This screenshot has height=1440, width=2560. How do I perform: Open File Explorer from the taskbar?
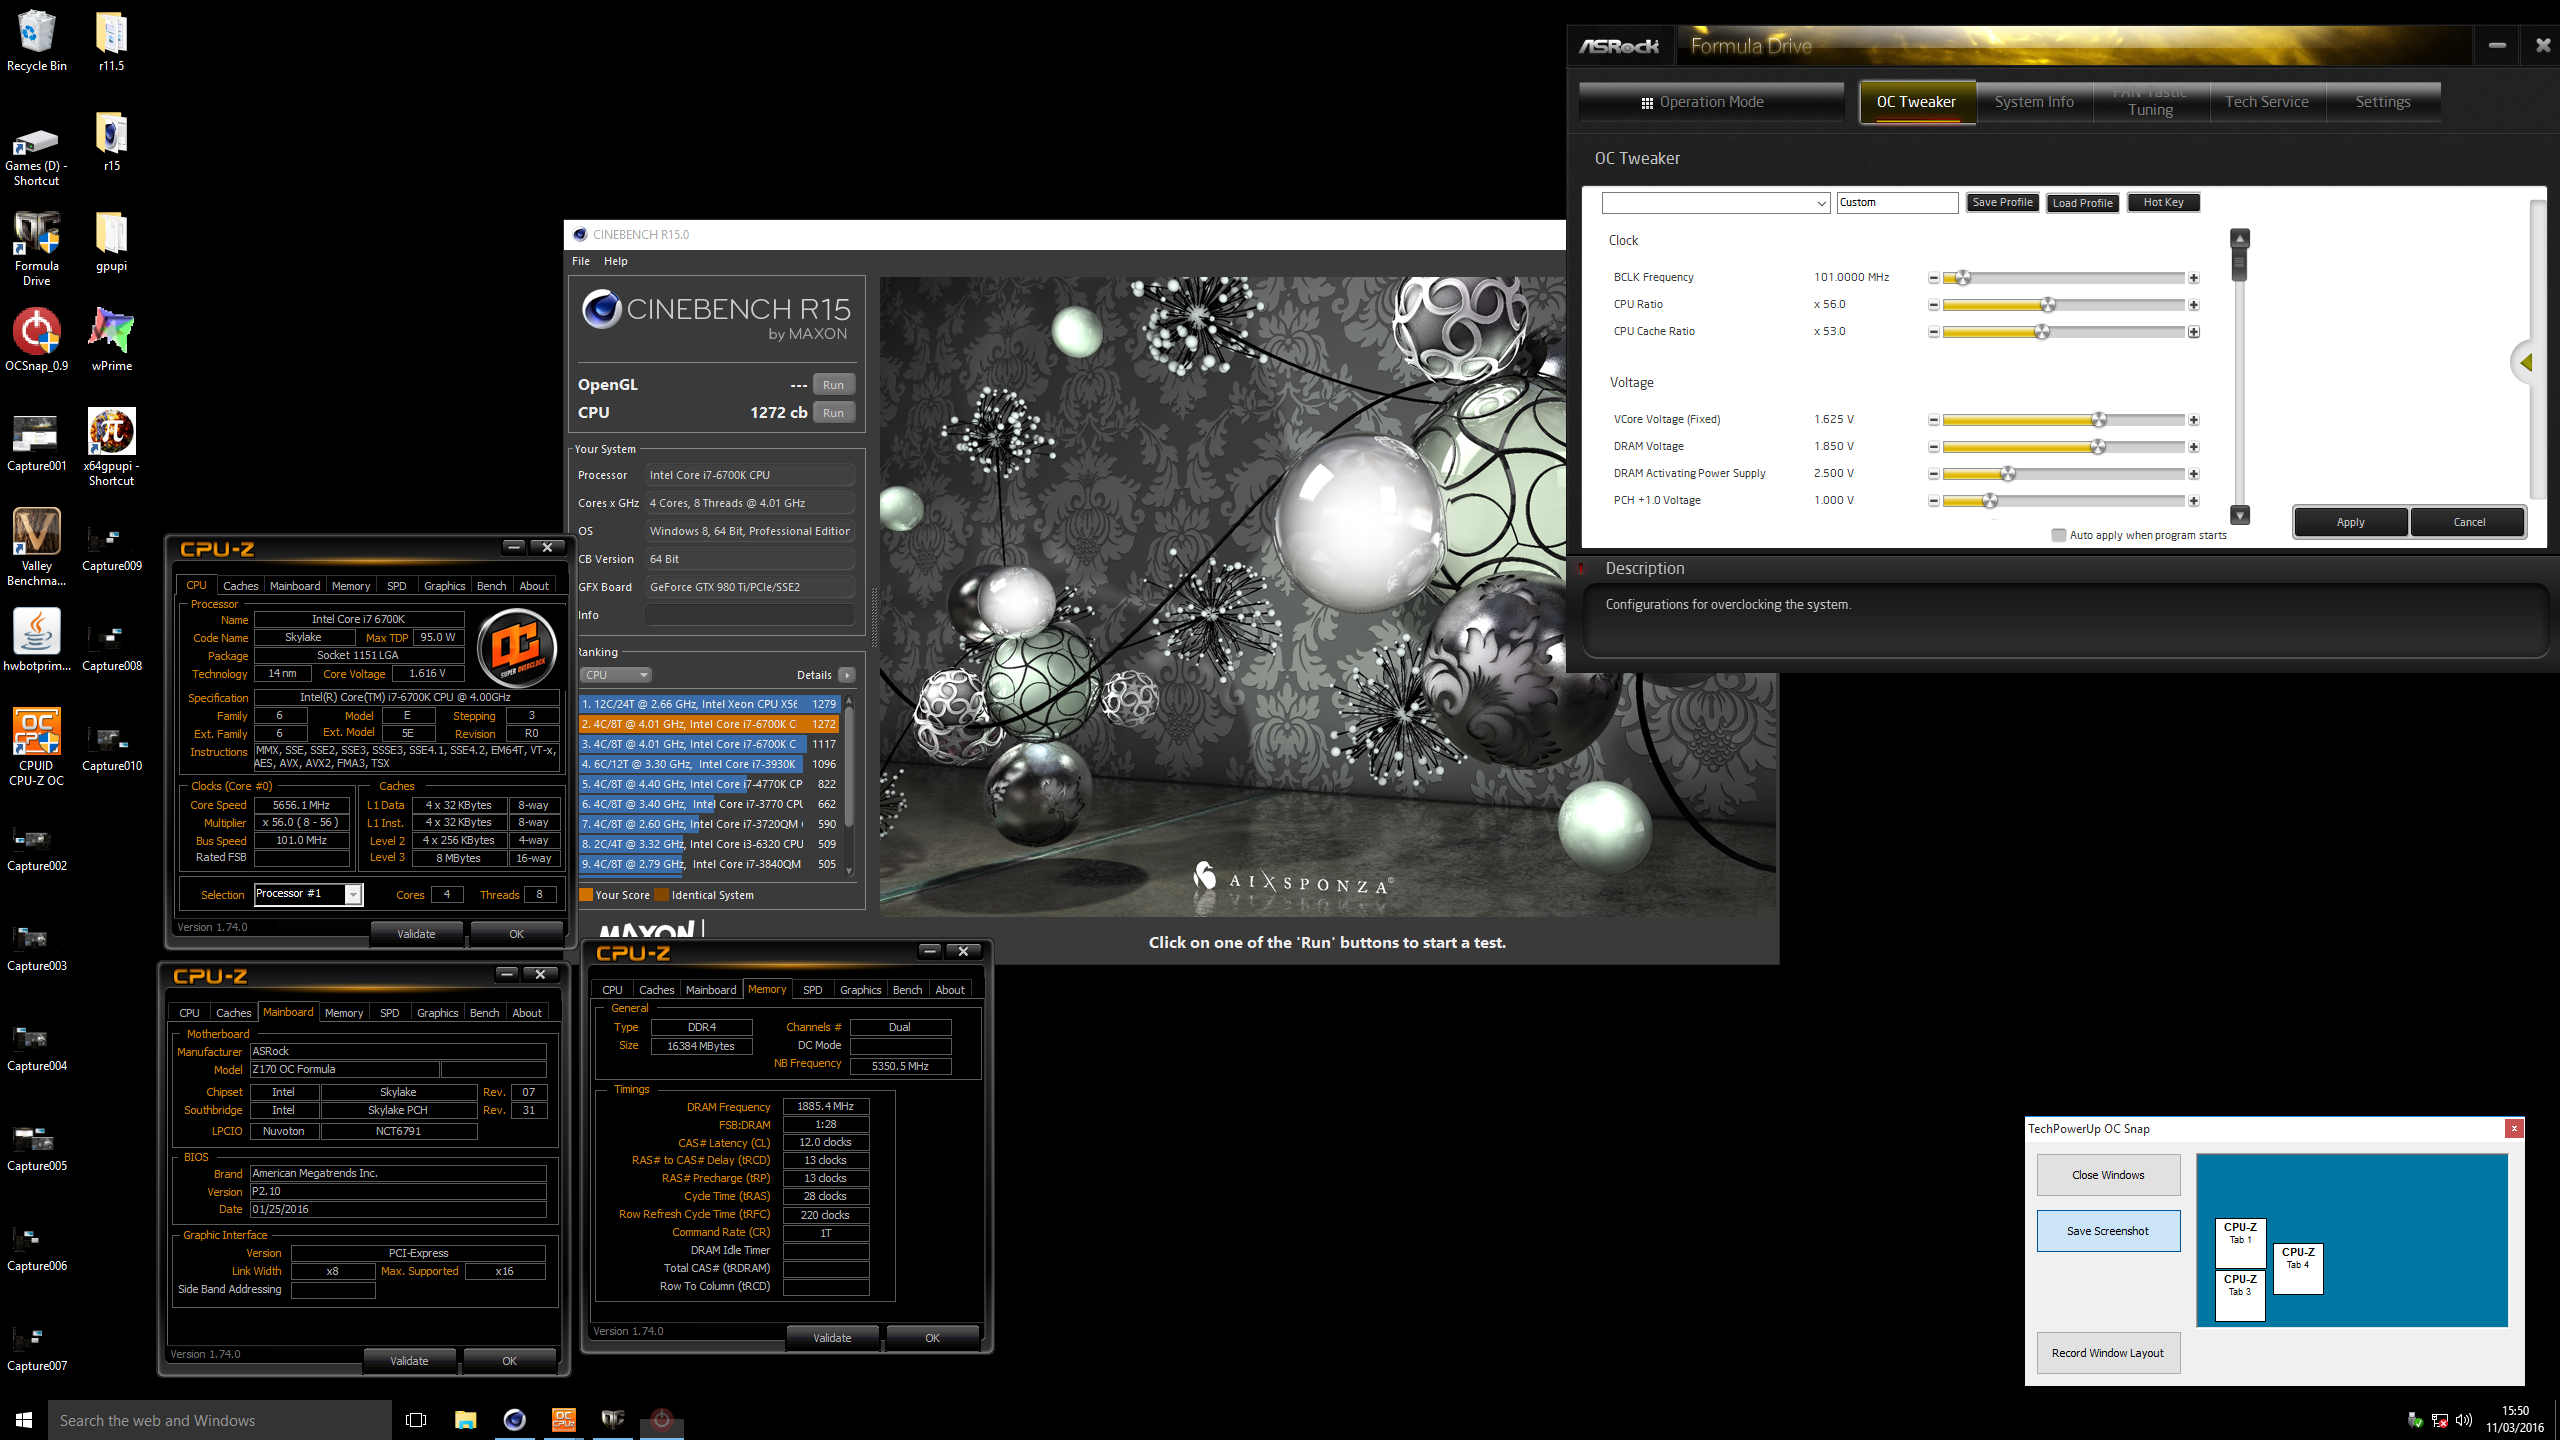[x=465, y=1420]
